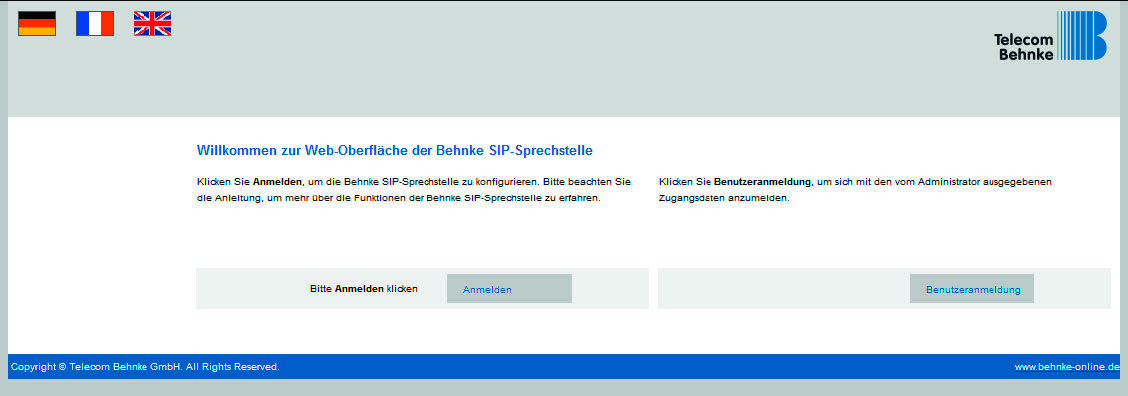Click paragraph starting 'Klicken Sie Anmelden'
This screenshot has height=396, width=1128.
[414, 189]
